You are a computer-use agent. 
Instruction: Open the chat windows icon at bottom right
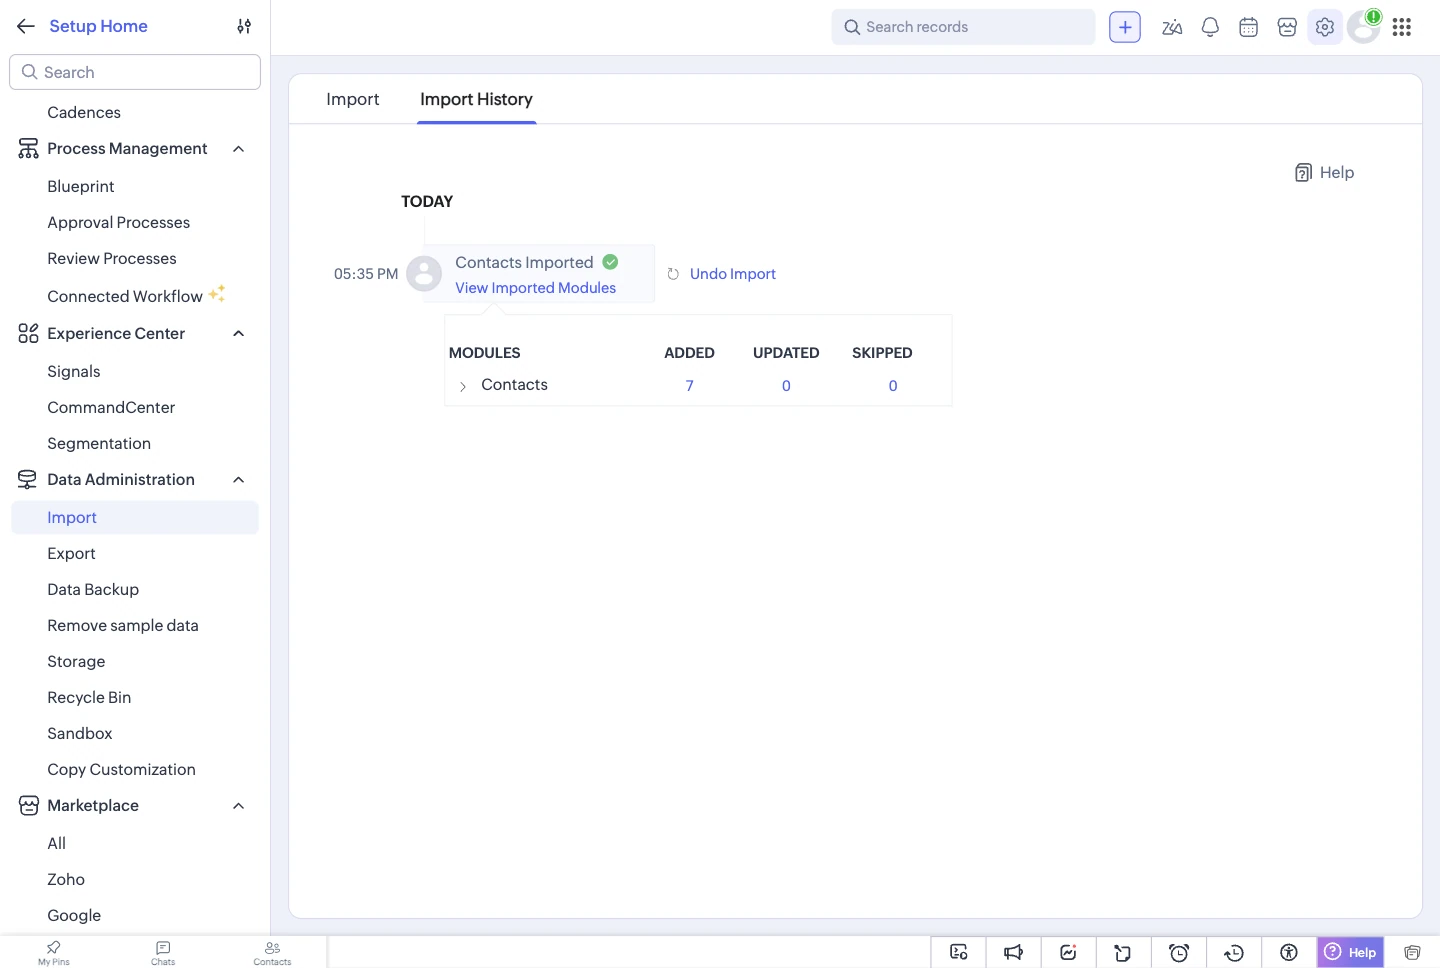(1412, 952)
